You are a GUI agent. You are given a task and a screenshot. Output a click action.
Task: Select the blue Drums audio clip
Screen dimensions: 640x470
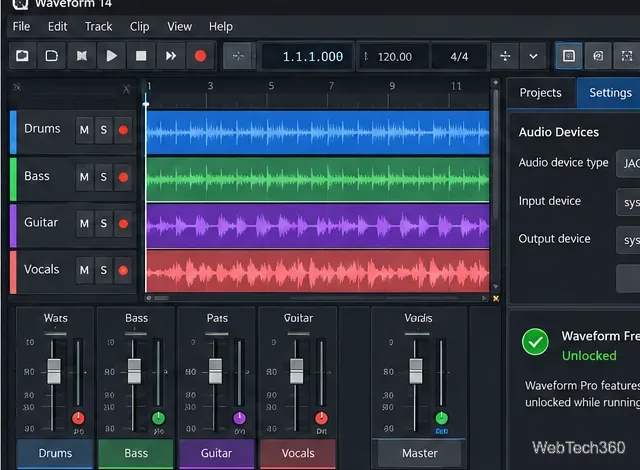[318, 132]
